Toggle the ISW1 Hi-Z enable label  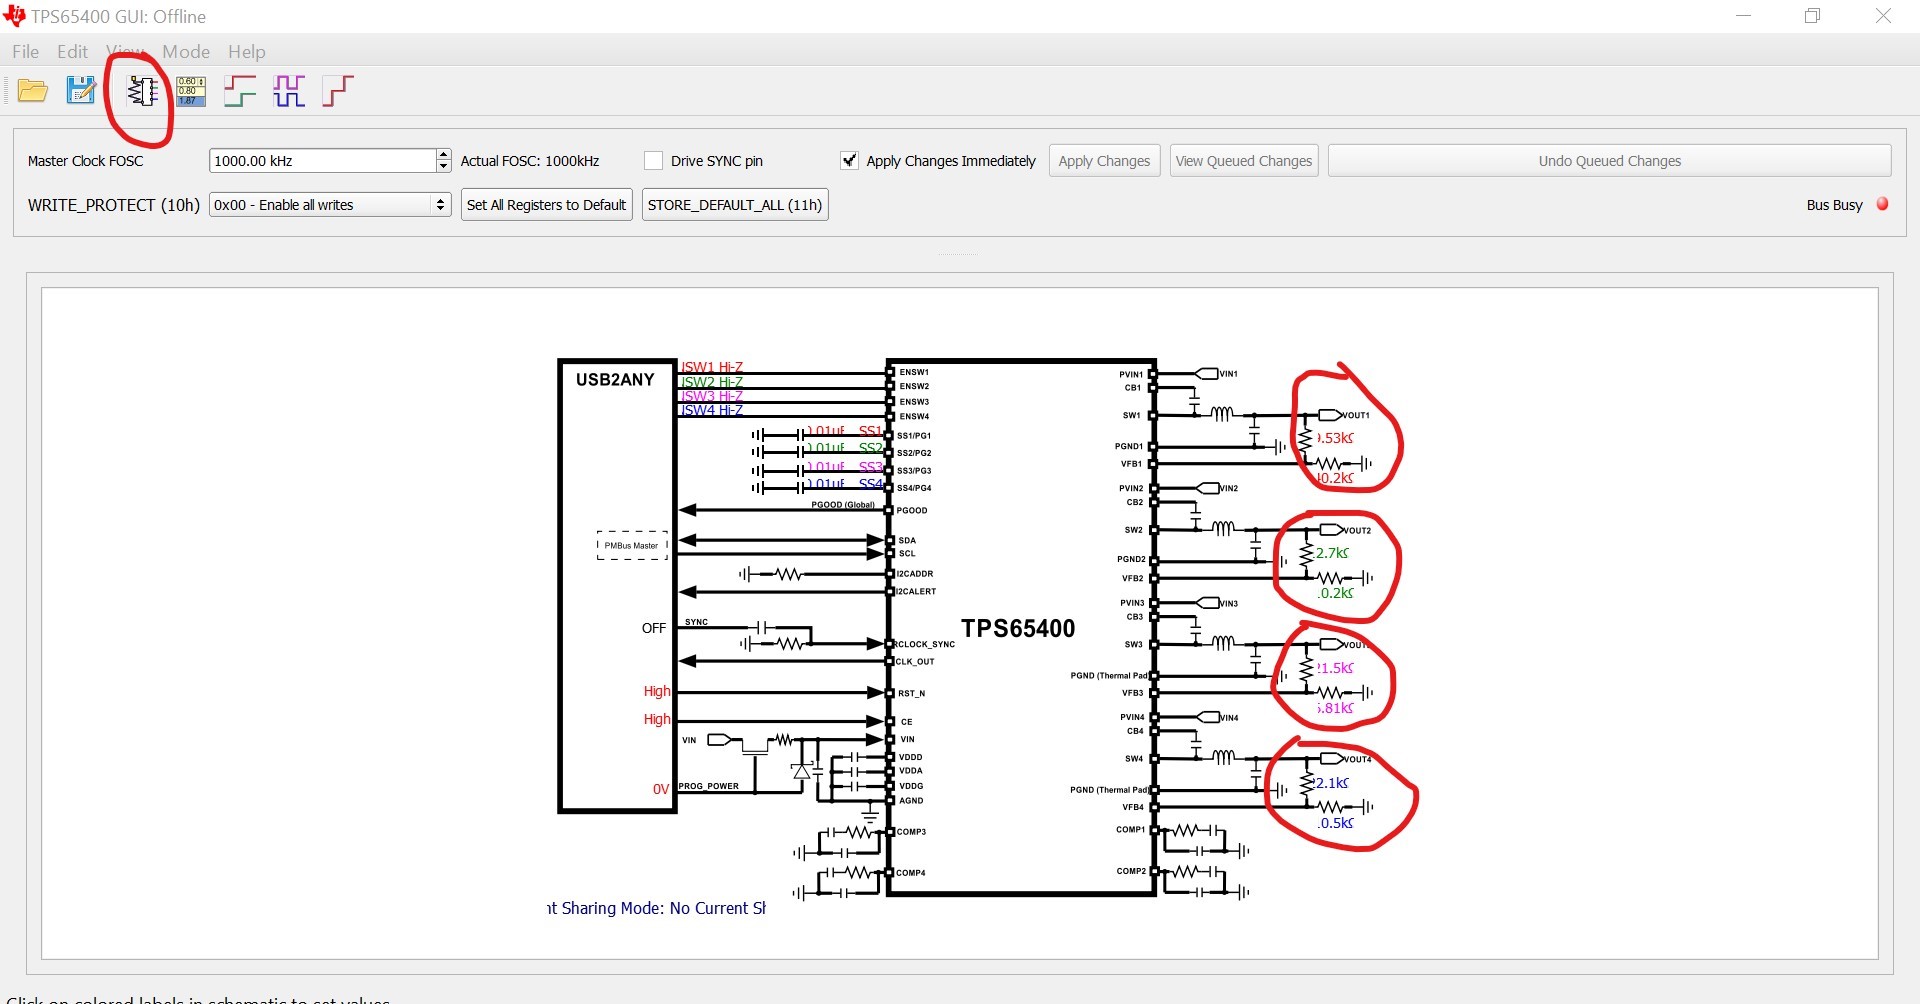pyautogui.click(x=712, y=367)
